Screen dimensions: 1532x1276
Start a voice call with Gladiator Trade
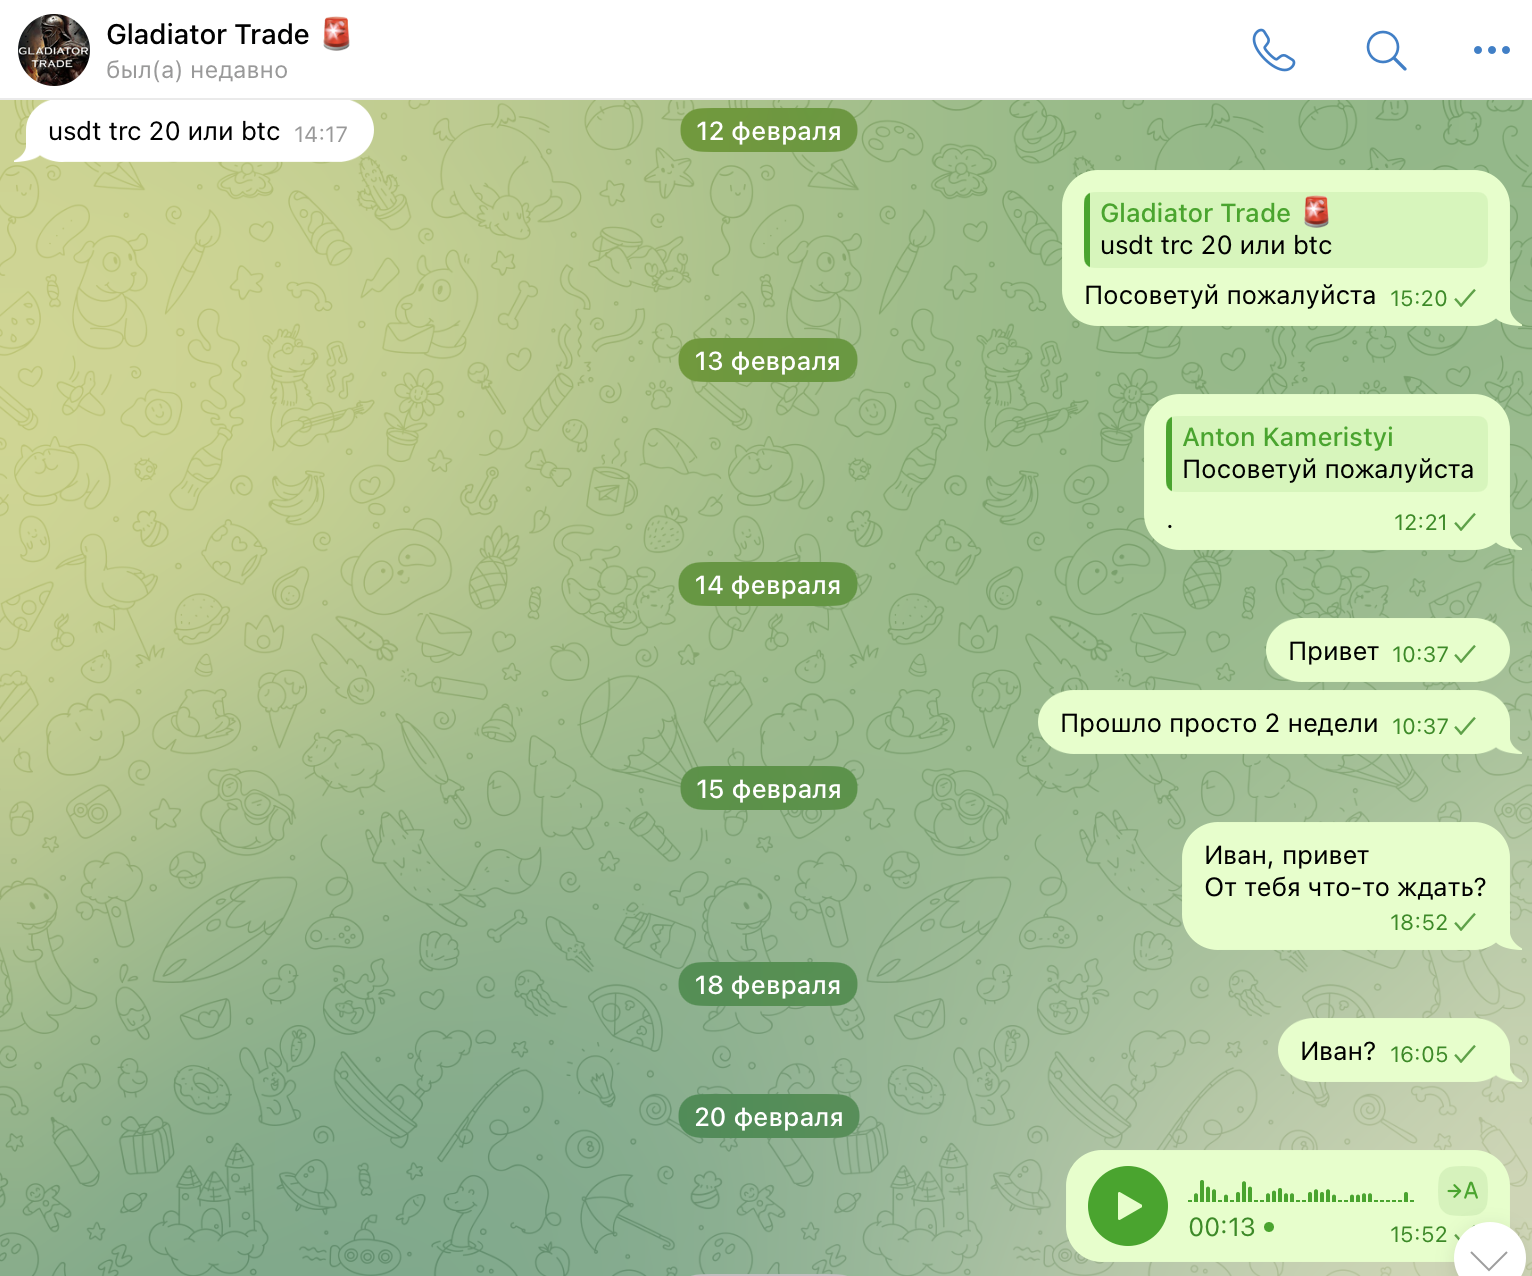[1273, 50]
